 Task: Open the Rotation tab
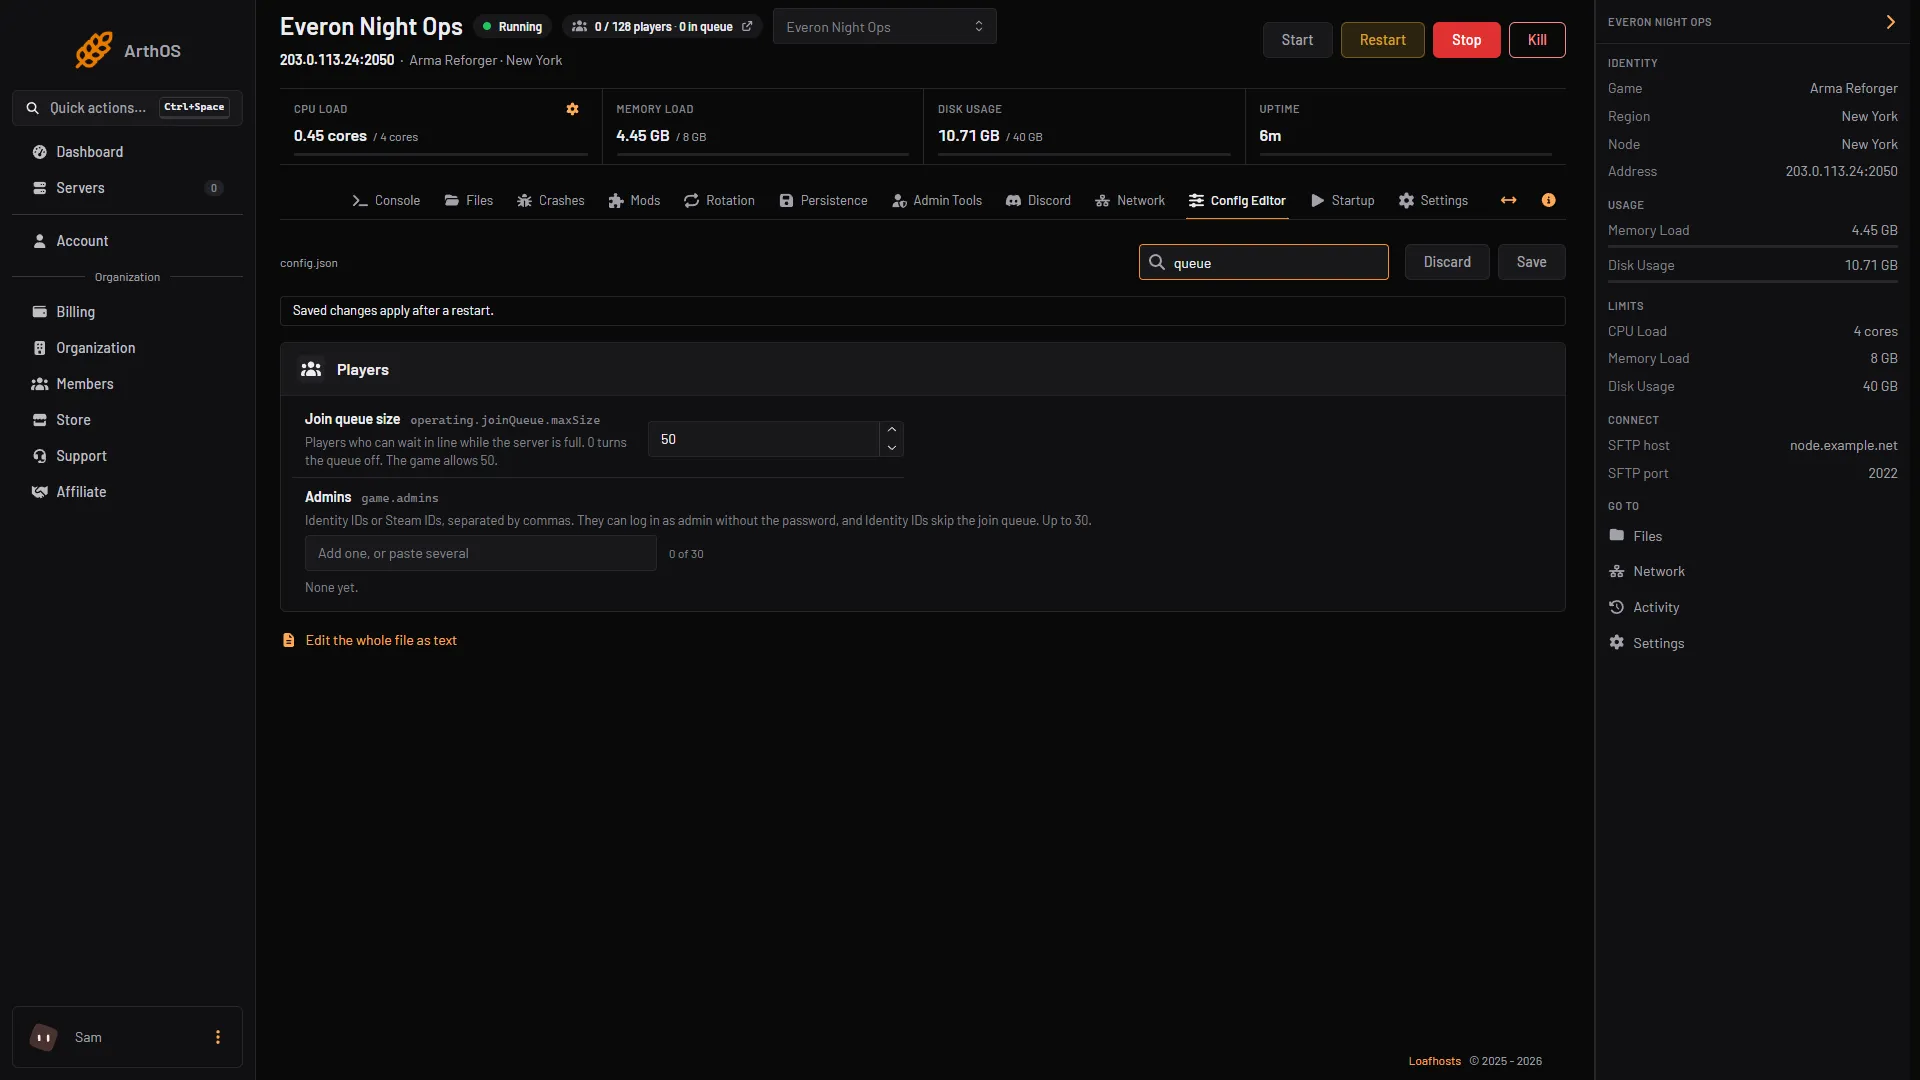pos(719,201)
